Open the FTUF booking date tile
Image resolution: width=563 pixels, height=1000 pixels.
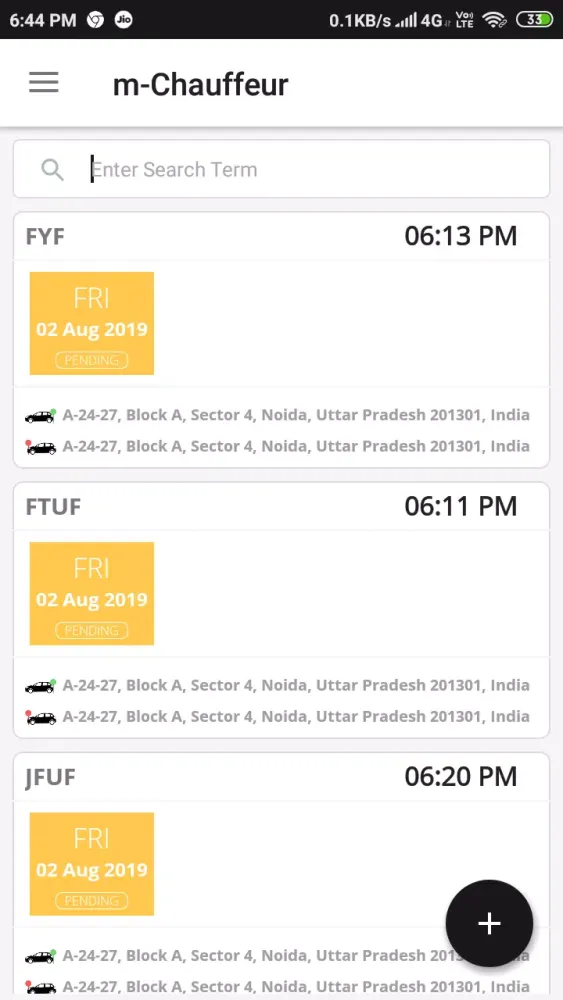tap(92, 594)
